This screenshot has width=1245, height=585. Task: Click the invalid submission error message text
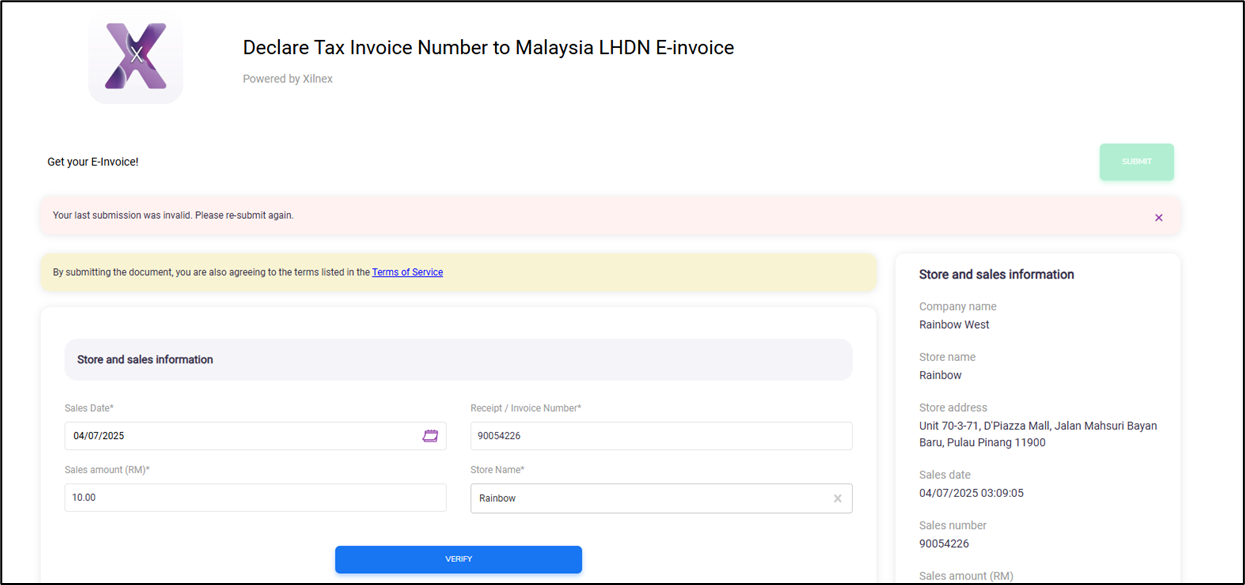(x=173, y=215)
